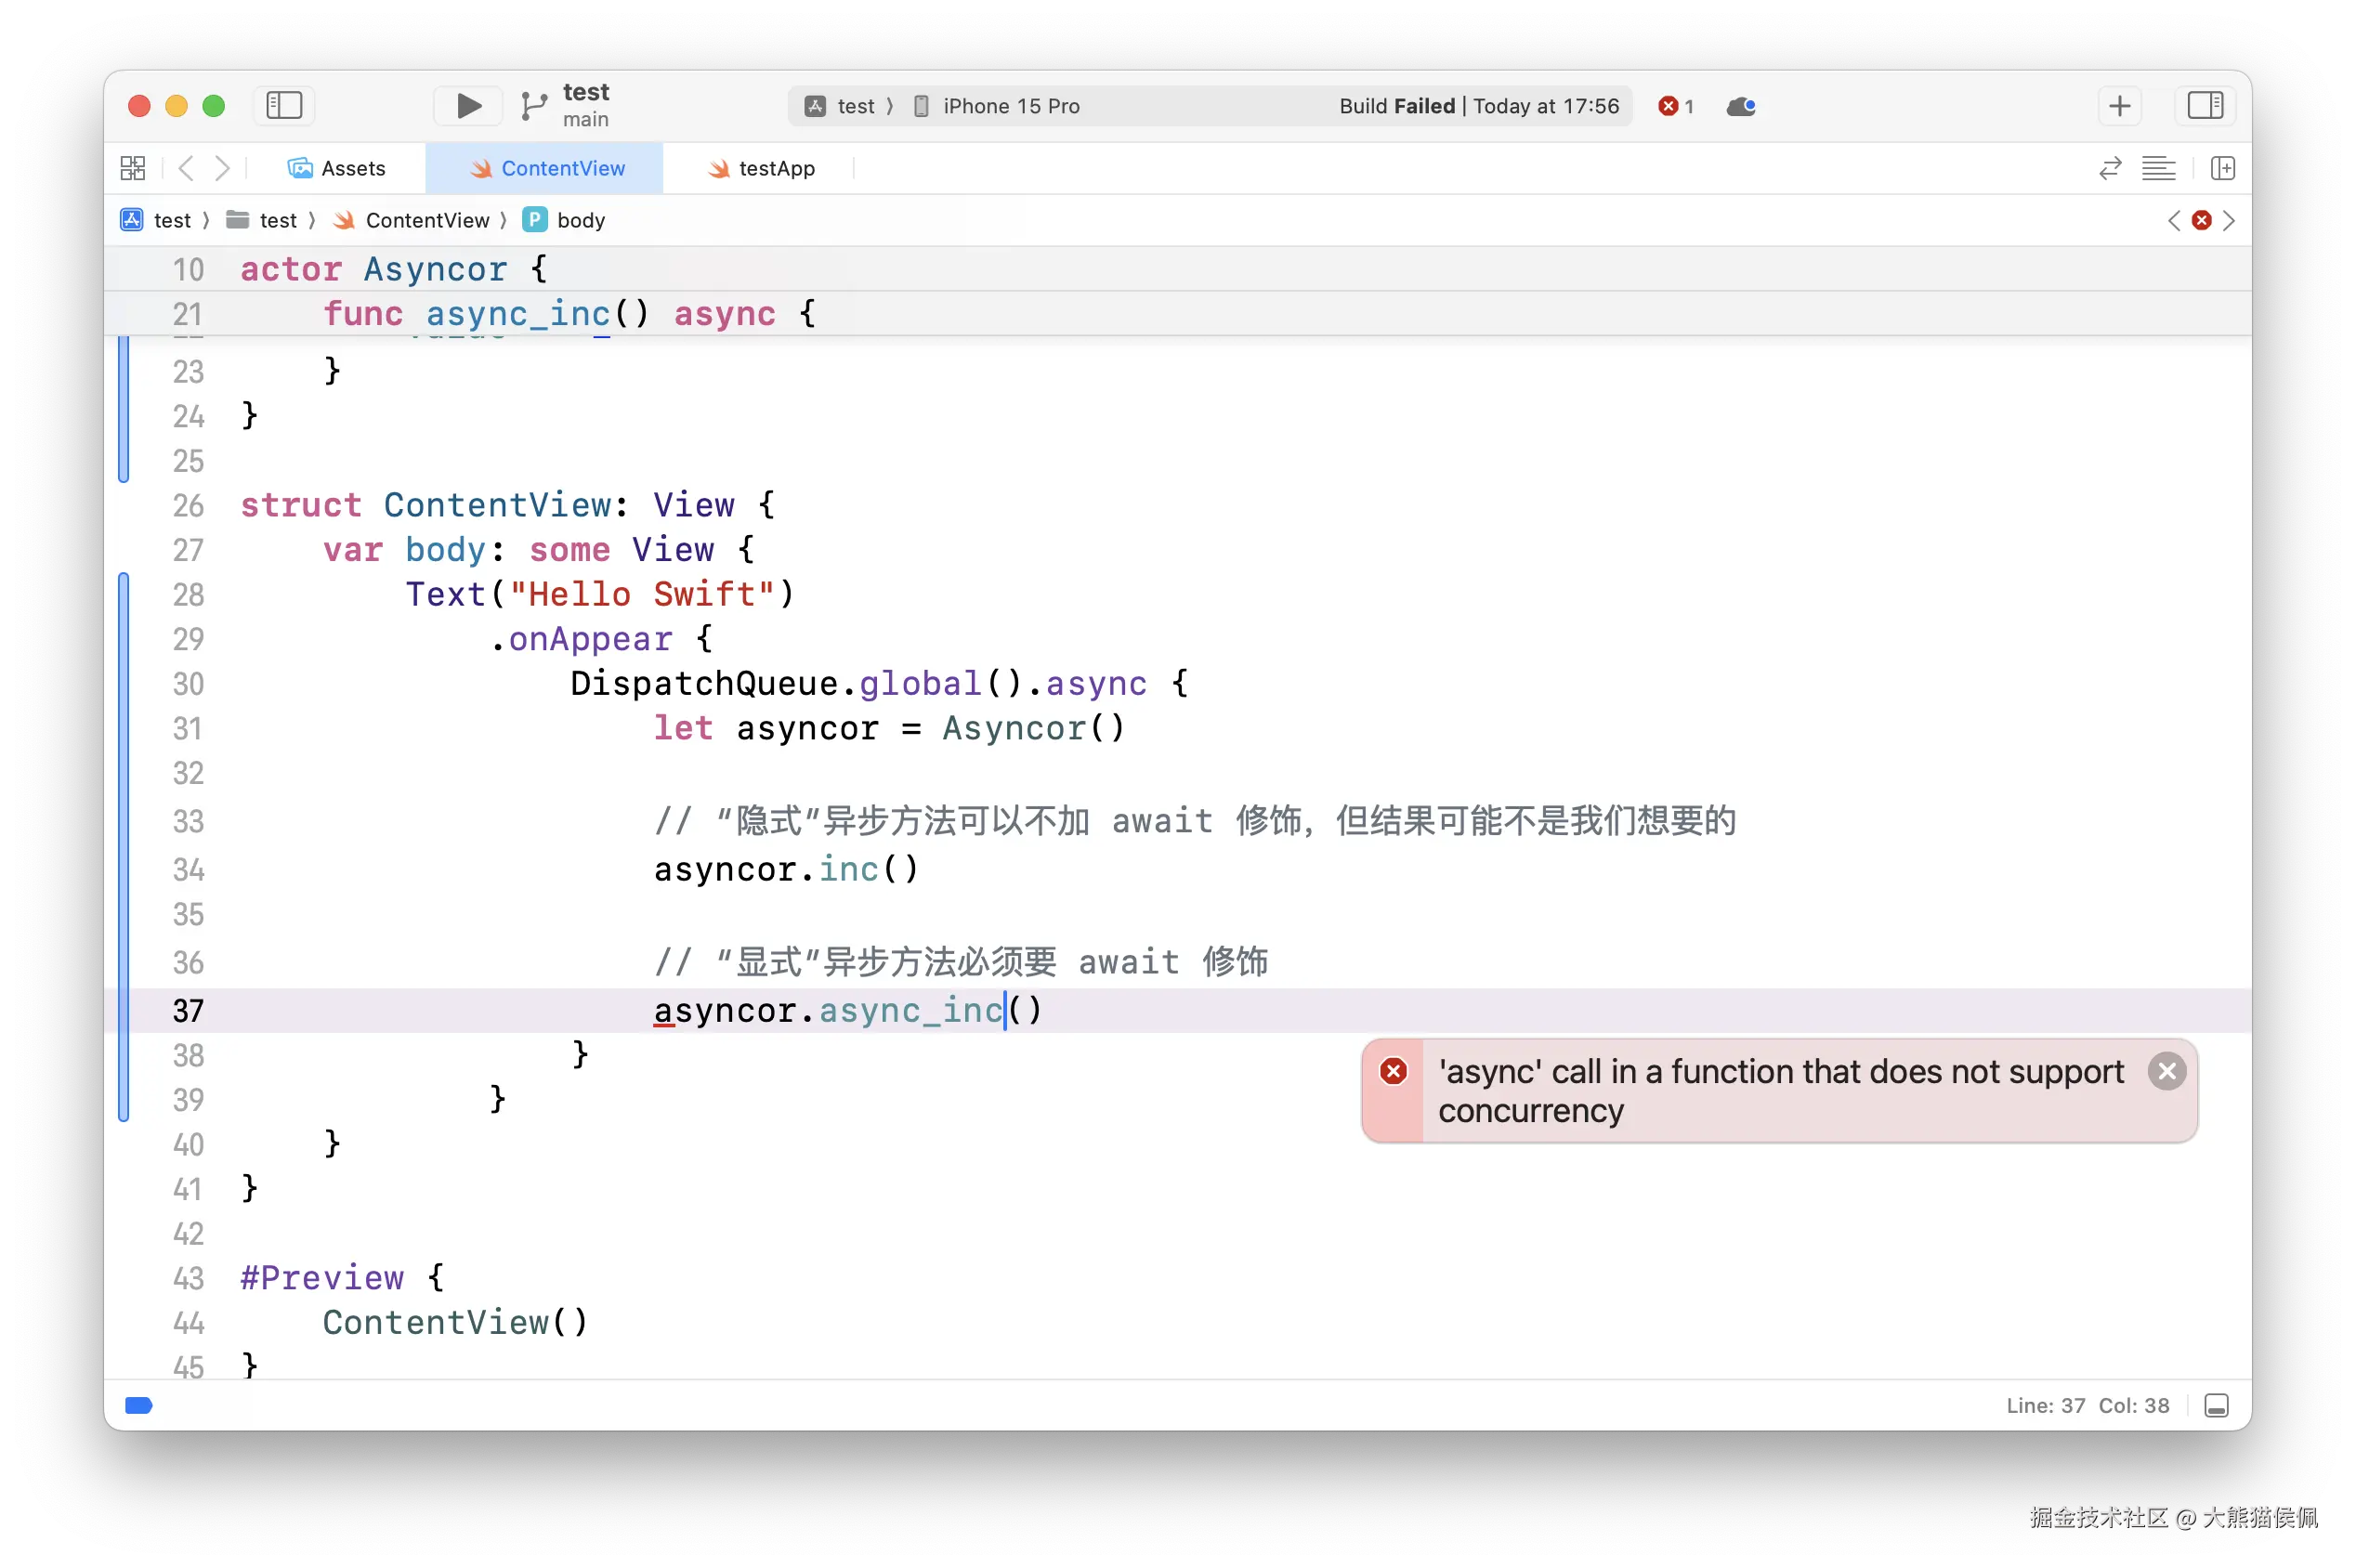Run the project with the play button
Image resolution: width=2356 pixels, height=1568 pixels.
[468, 106]
